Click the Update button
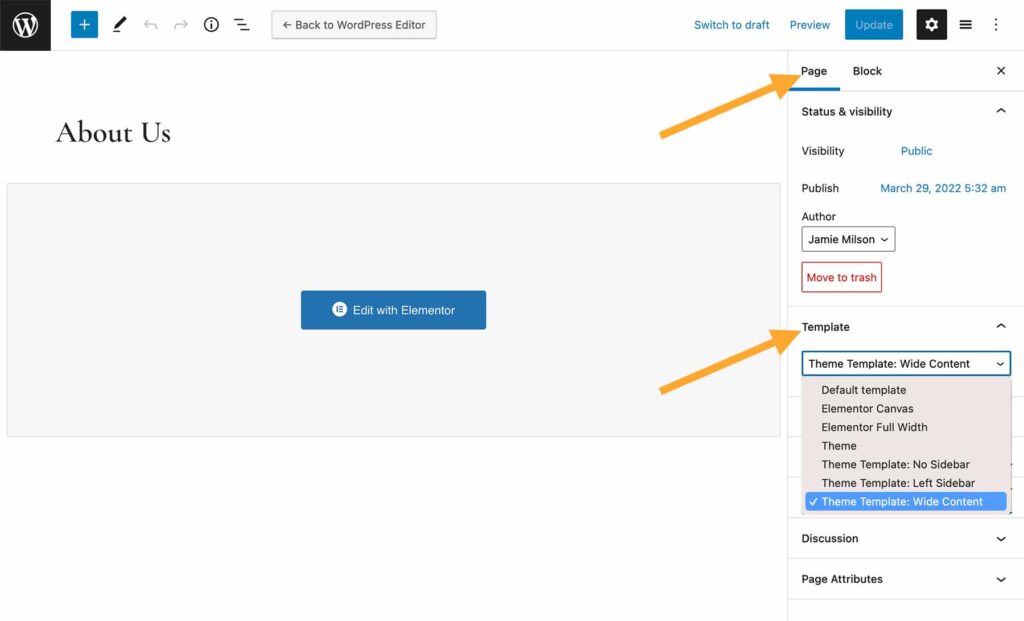This screenshot has width=1024, height=621. point(873,24)
